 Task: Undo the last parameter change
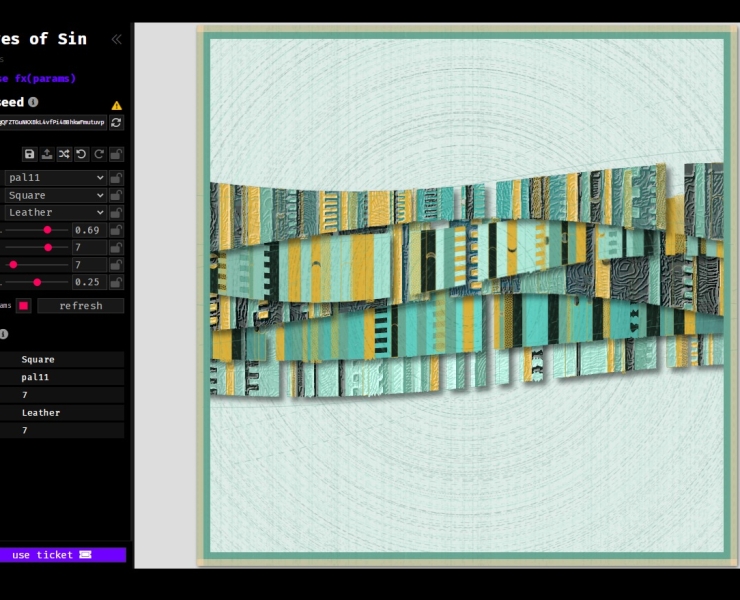(x=81, y=154)
